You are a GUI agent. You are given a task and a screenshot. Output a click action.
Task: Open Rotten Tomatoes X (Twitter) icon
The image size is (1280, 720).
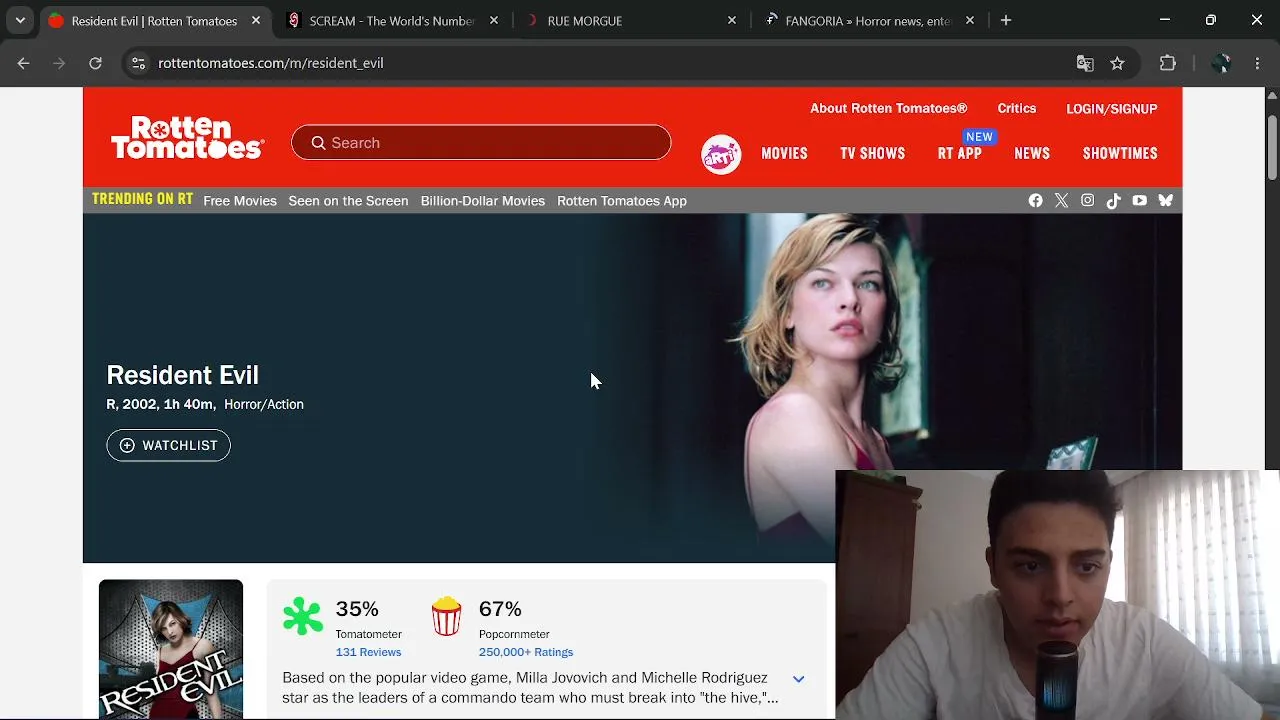tap(1061, 201)
